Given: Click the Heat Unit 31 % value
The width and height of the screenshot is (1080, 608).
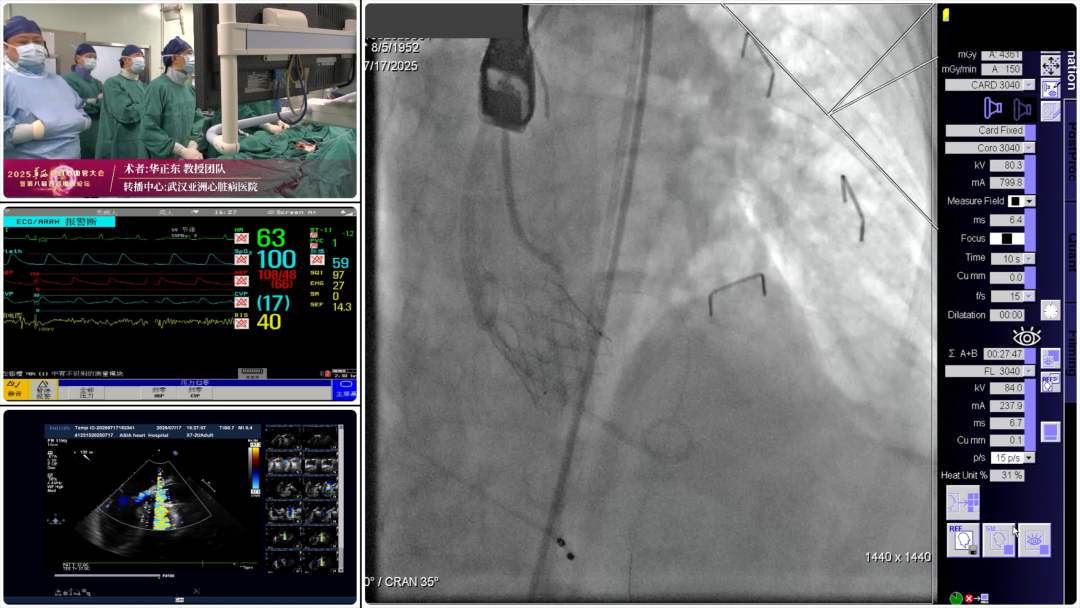Looking at the screenshot, I should point(1006,475).
